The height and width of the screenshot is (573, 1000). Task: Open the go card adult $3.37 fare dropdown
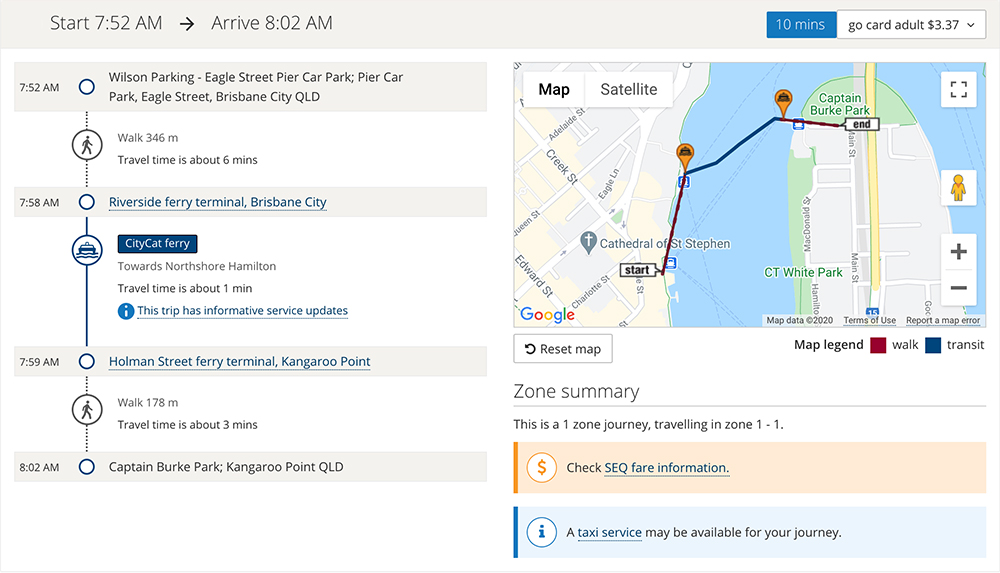911,25
